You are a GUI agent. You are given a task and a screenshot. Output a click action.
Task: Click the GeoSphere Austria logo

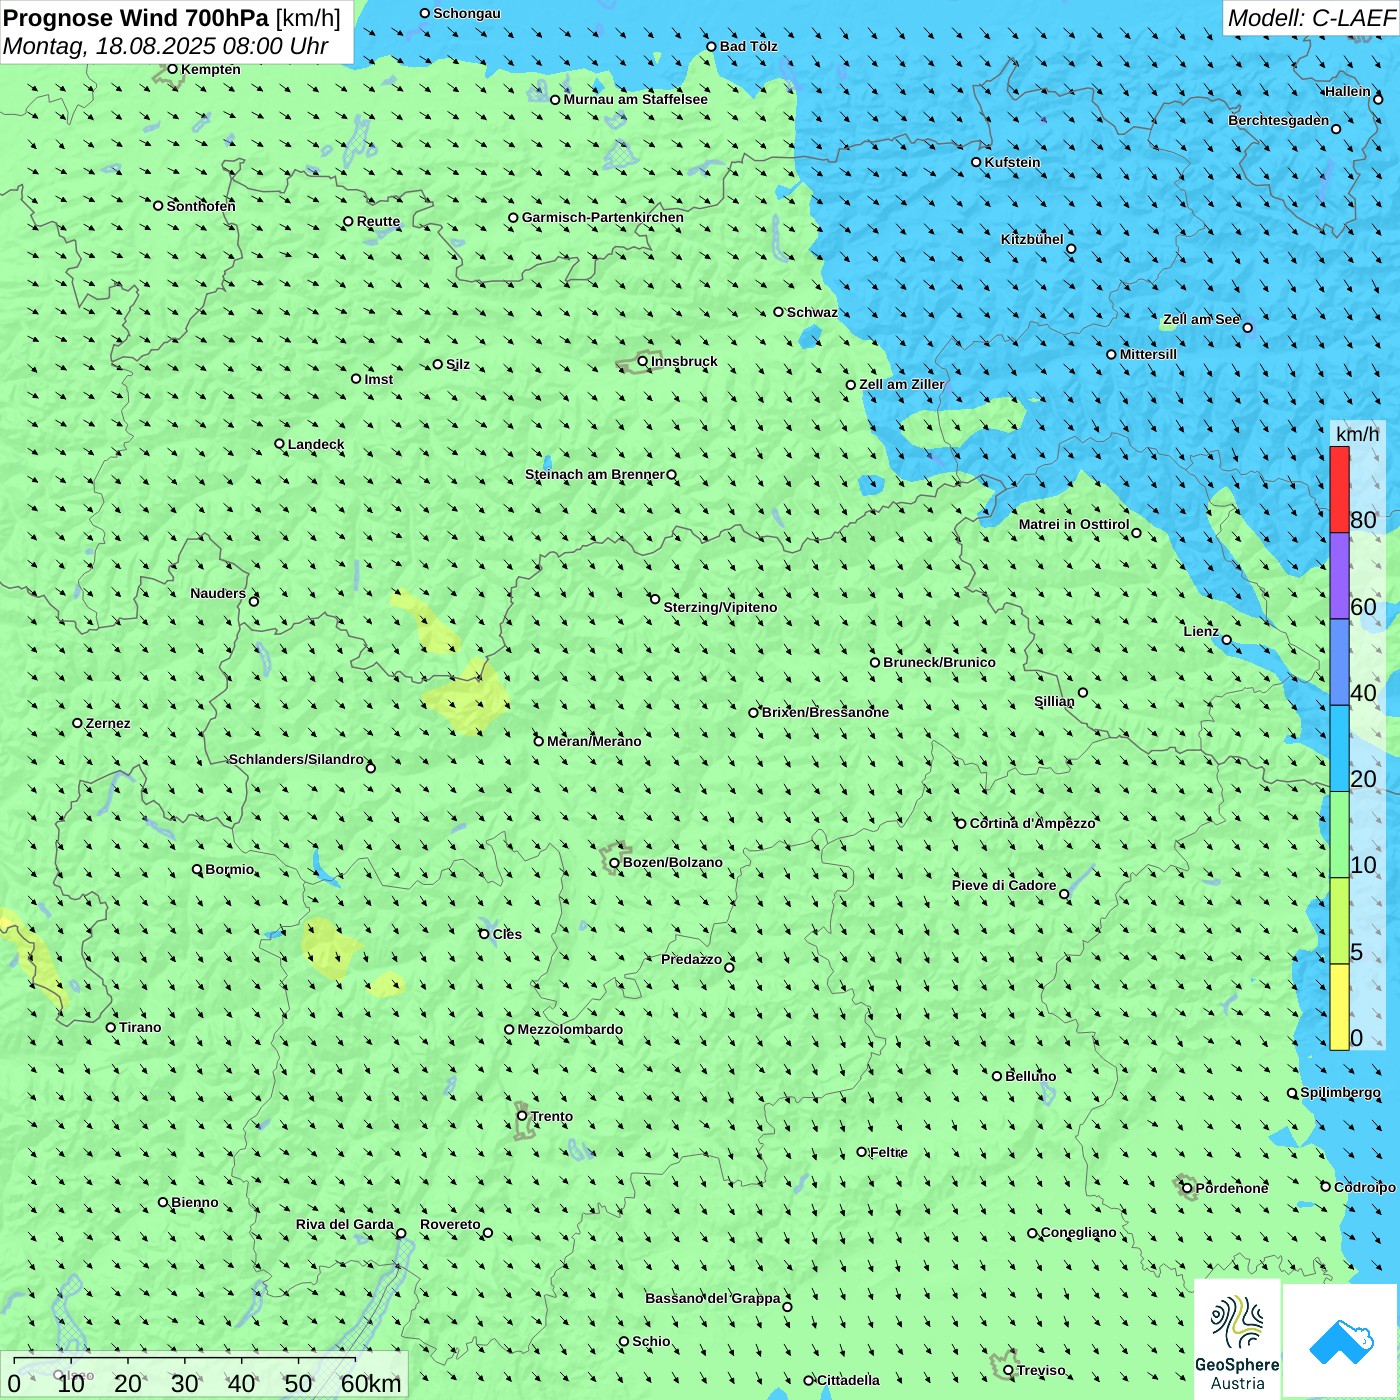[x=1237, y=1338]
